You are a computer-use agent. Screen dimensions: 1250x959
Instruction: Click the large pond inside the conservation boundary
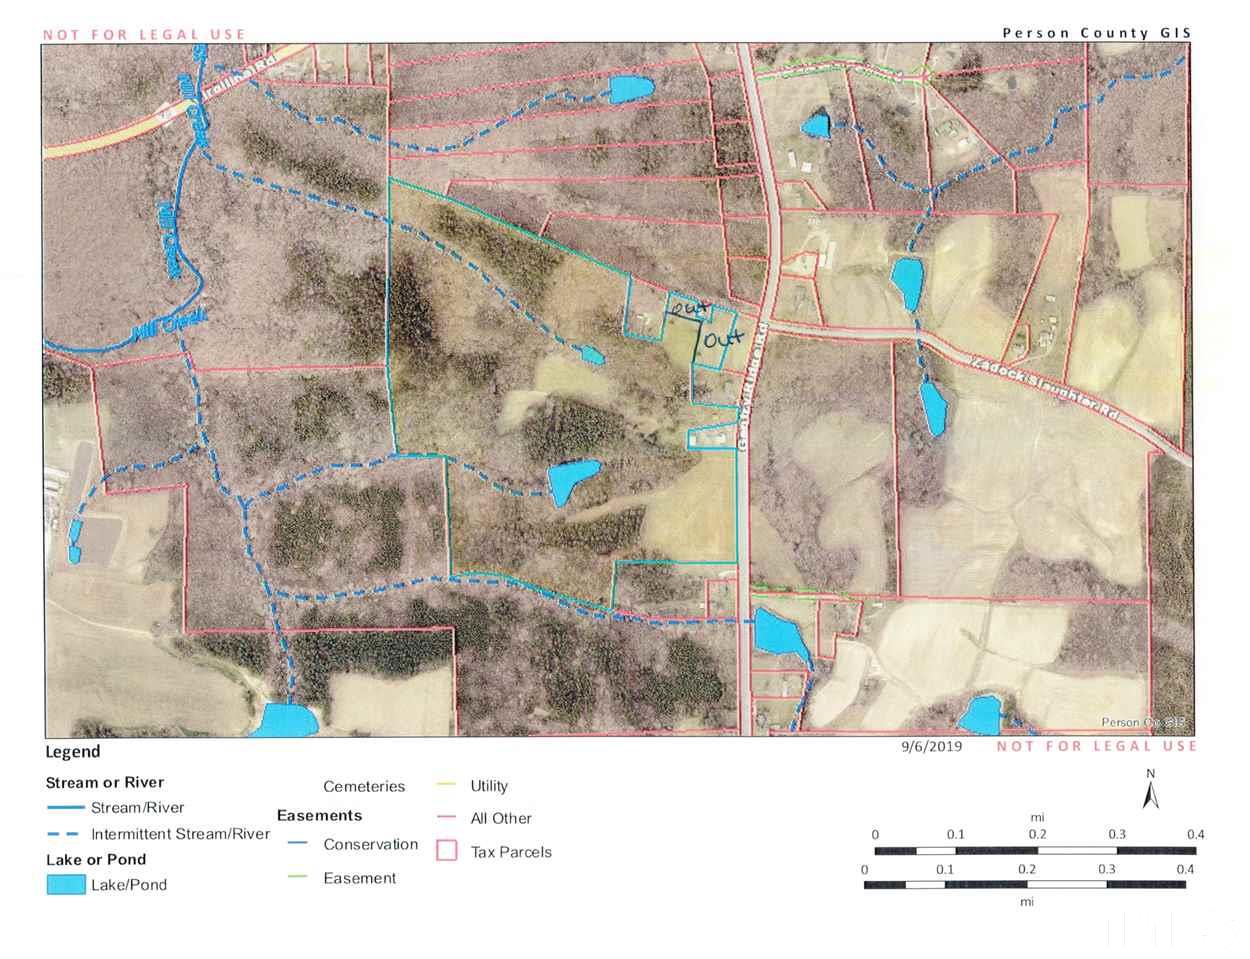(x=572, y=481)
